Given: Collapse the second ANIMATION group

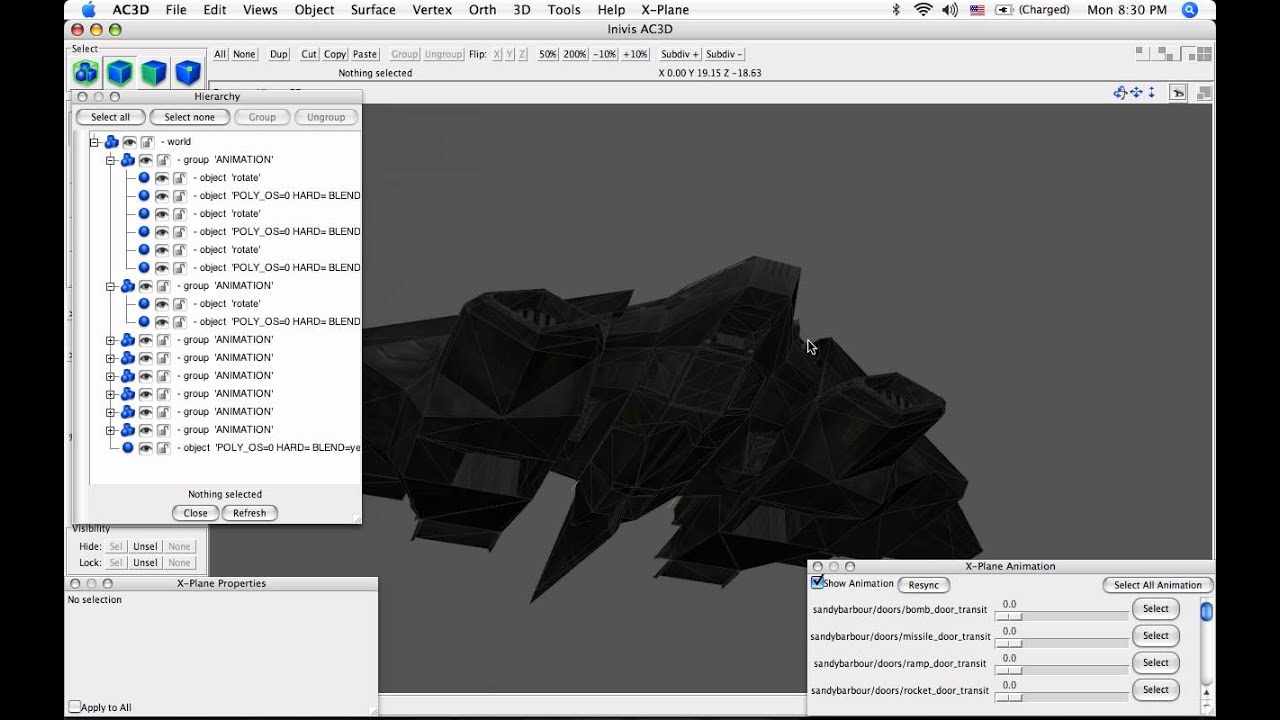Looking at the screenshot, I should [111, 286].
